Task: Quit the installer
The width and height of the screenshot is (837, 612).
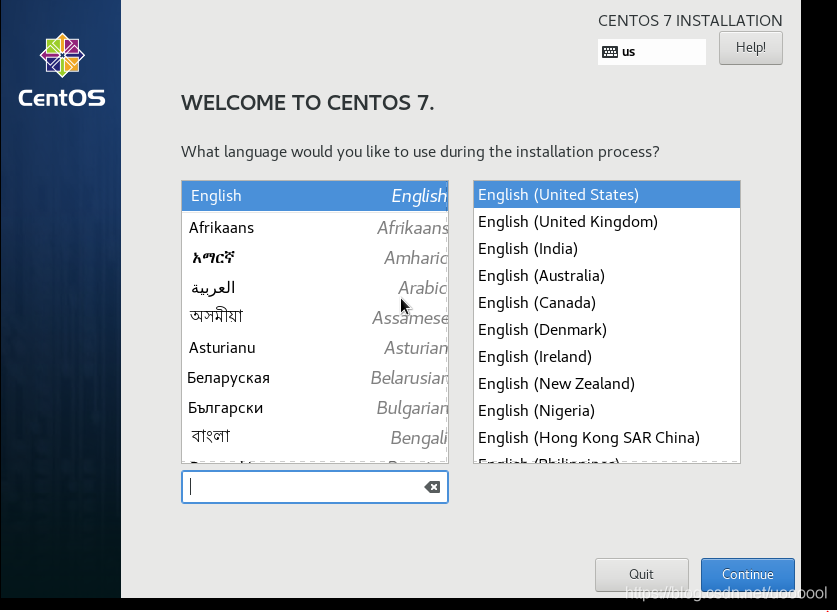Action: (x=642, y=574)
